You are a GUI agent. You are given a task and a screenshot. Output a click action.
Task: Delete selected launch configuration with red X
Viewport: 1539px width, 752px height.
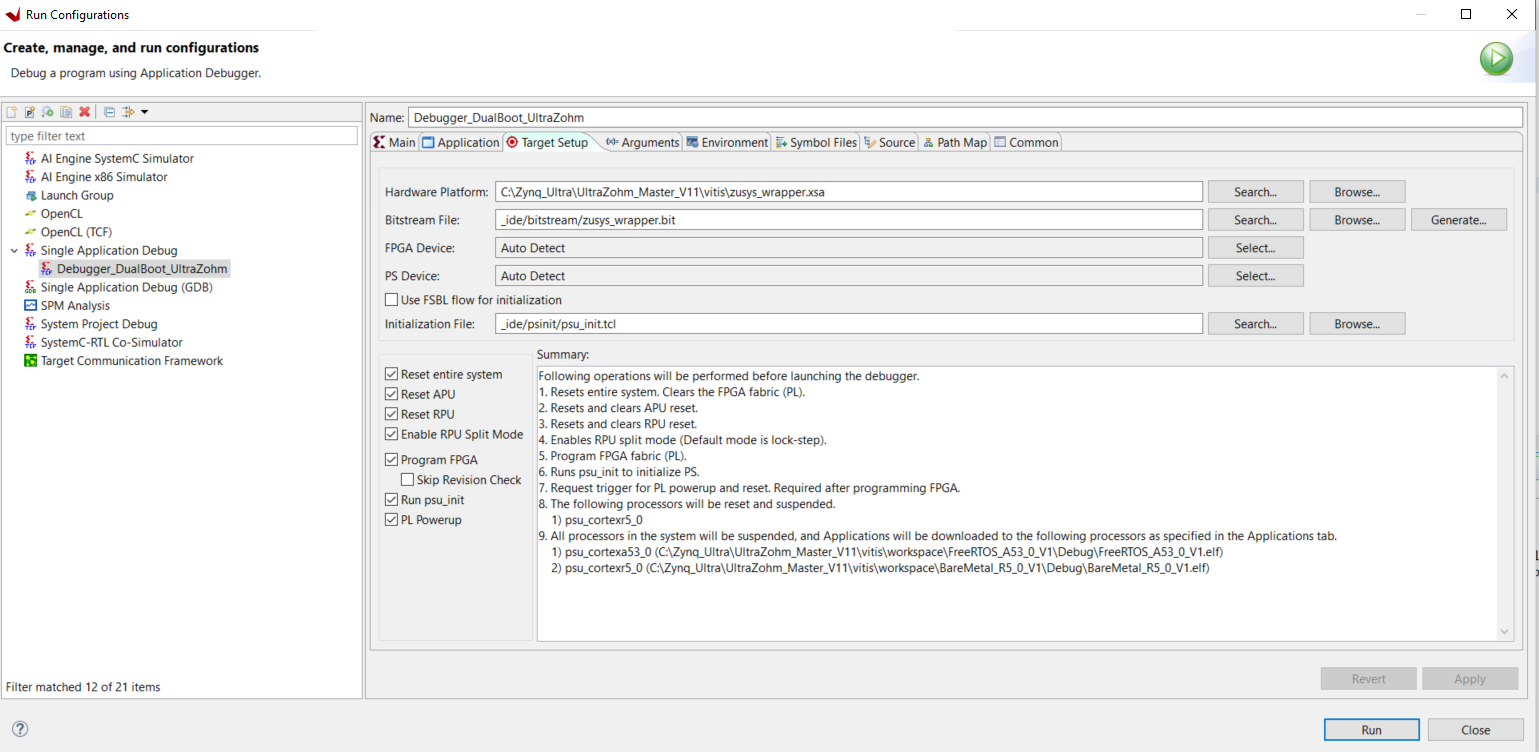[85, 112]
